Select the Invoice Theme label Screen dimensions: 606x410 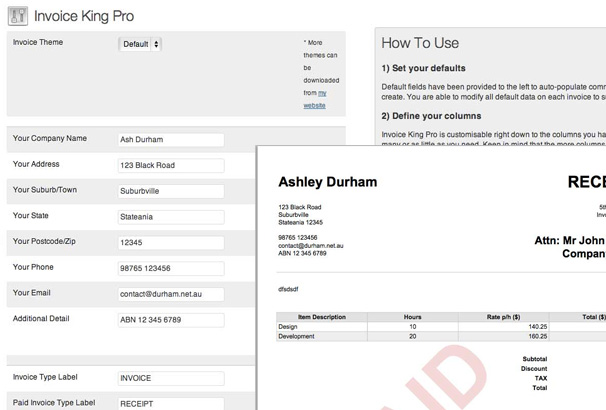[38, 42]
